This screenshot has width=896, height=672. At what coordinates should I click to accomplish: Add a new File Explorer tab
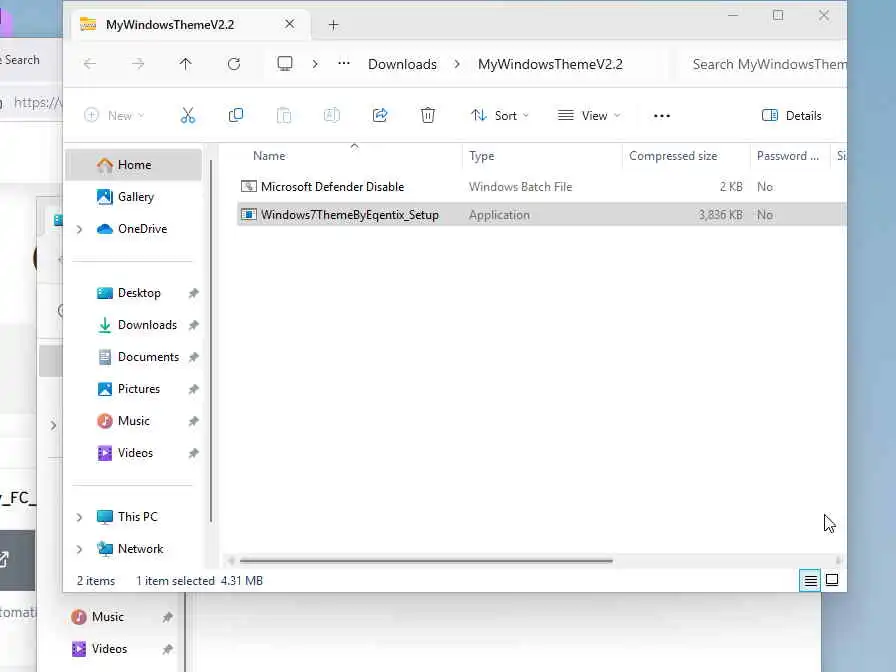click(x=333, y=25)
